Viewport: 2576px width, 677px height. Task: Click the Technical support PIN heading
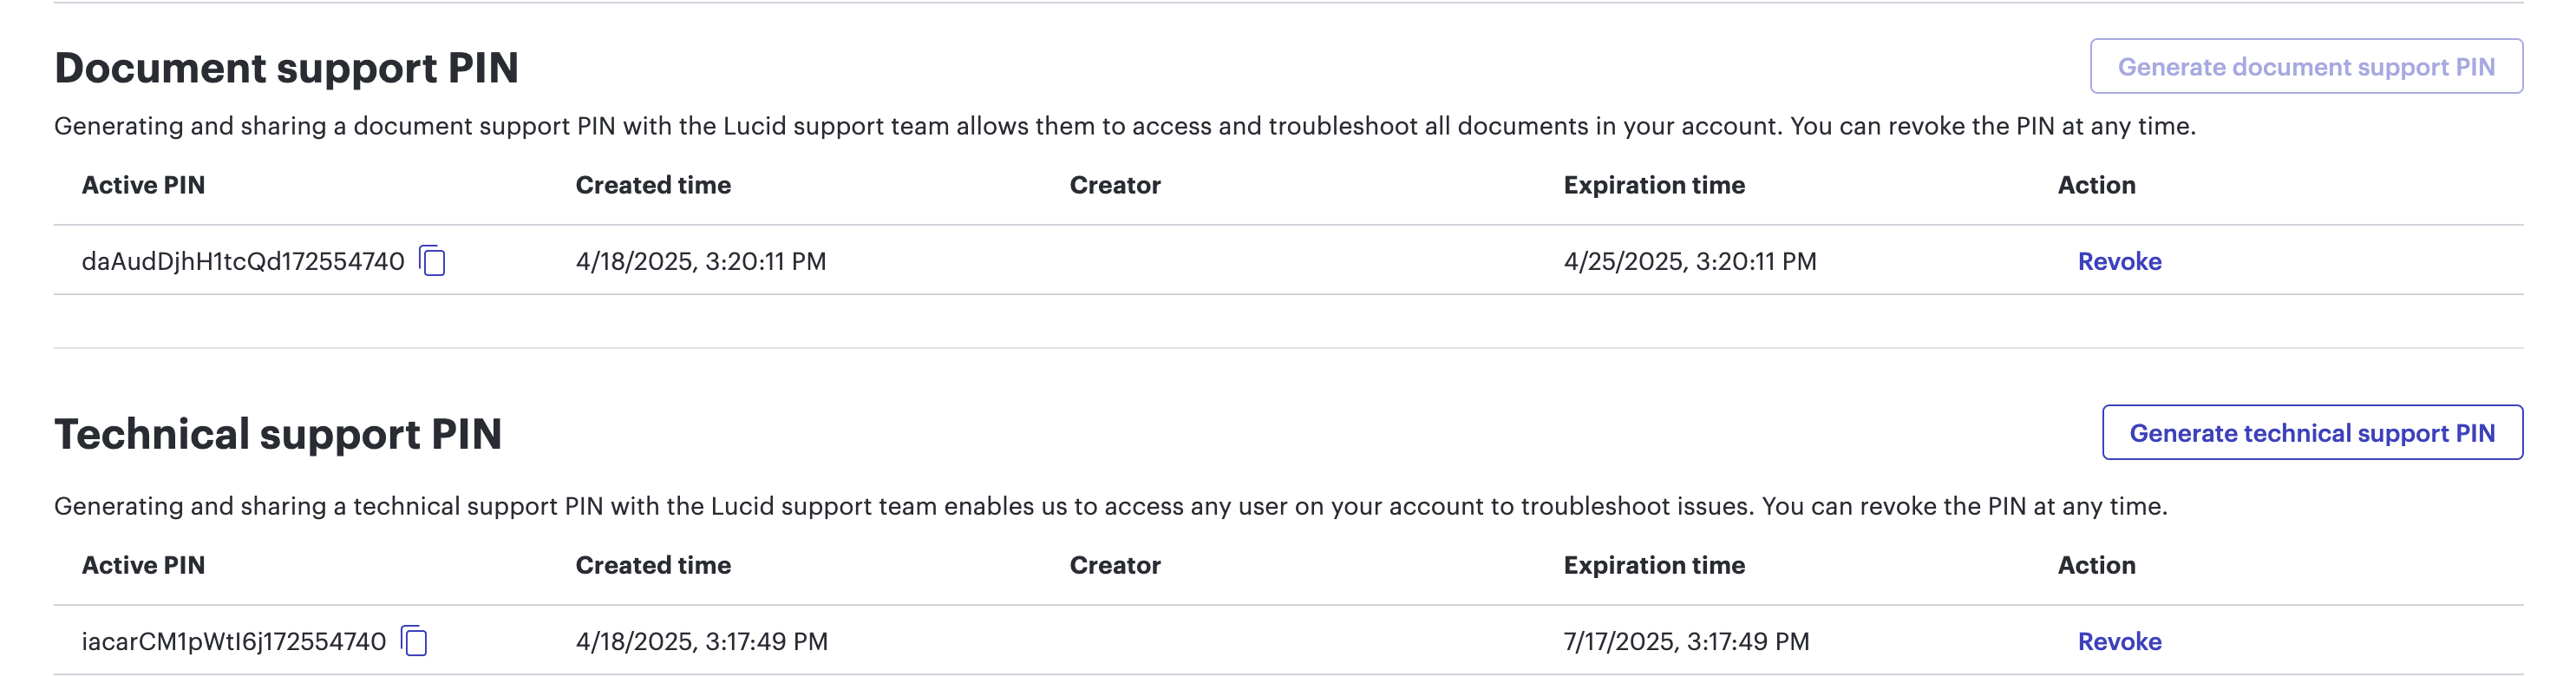point(280,433)
